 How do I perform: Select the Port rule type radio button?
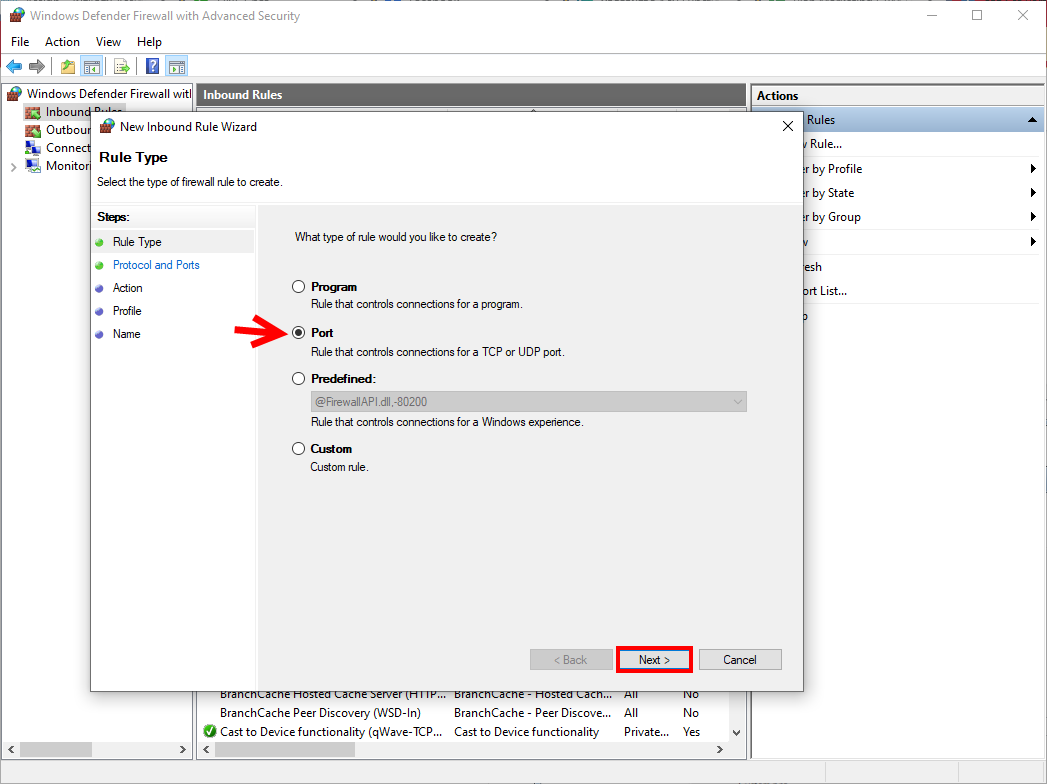(x=298, y=333)
